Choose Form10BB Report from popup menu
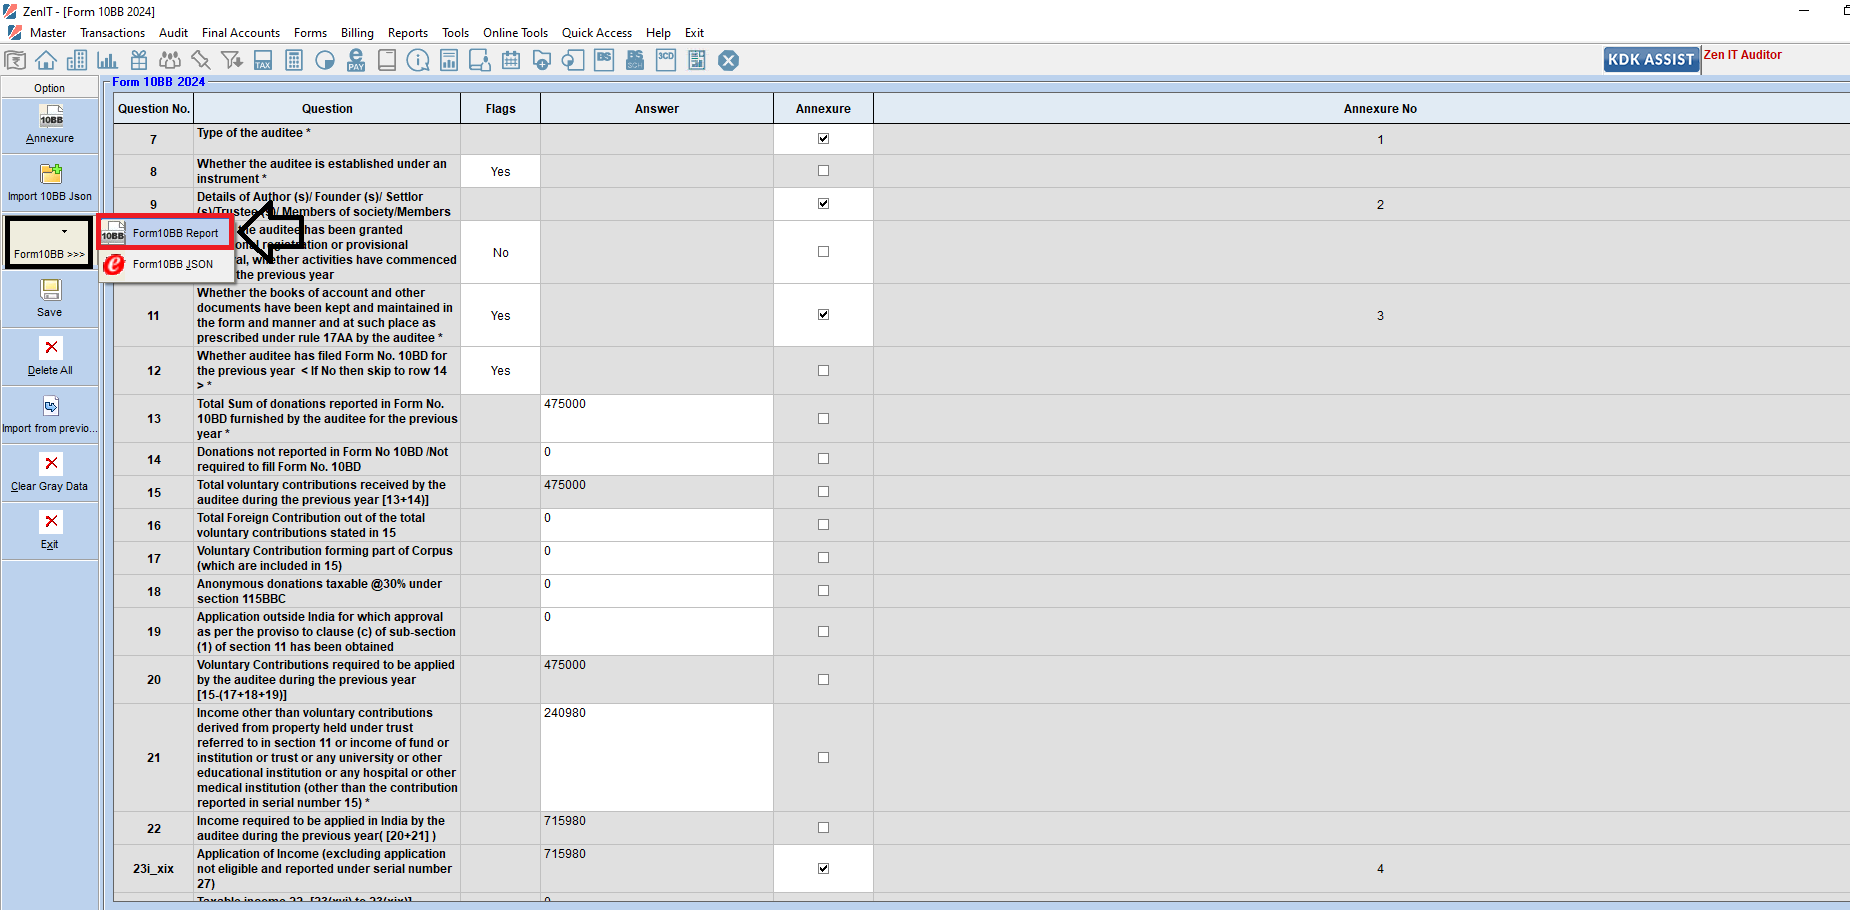 click(x=165, y=233)
